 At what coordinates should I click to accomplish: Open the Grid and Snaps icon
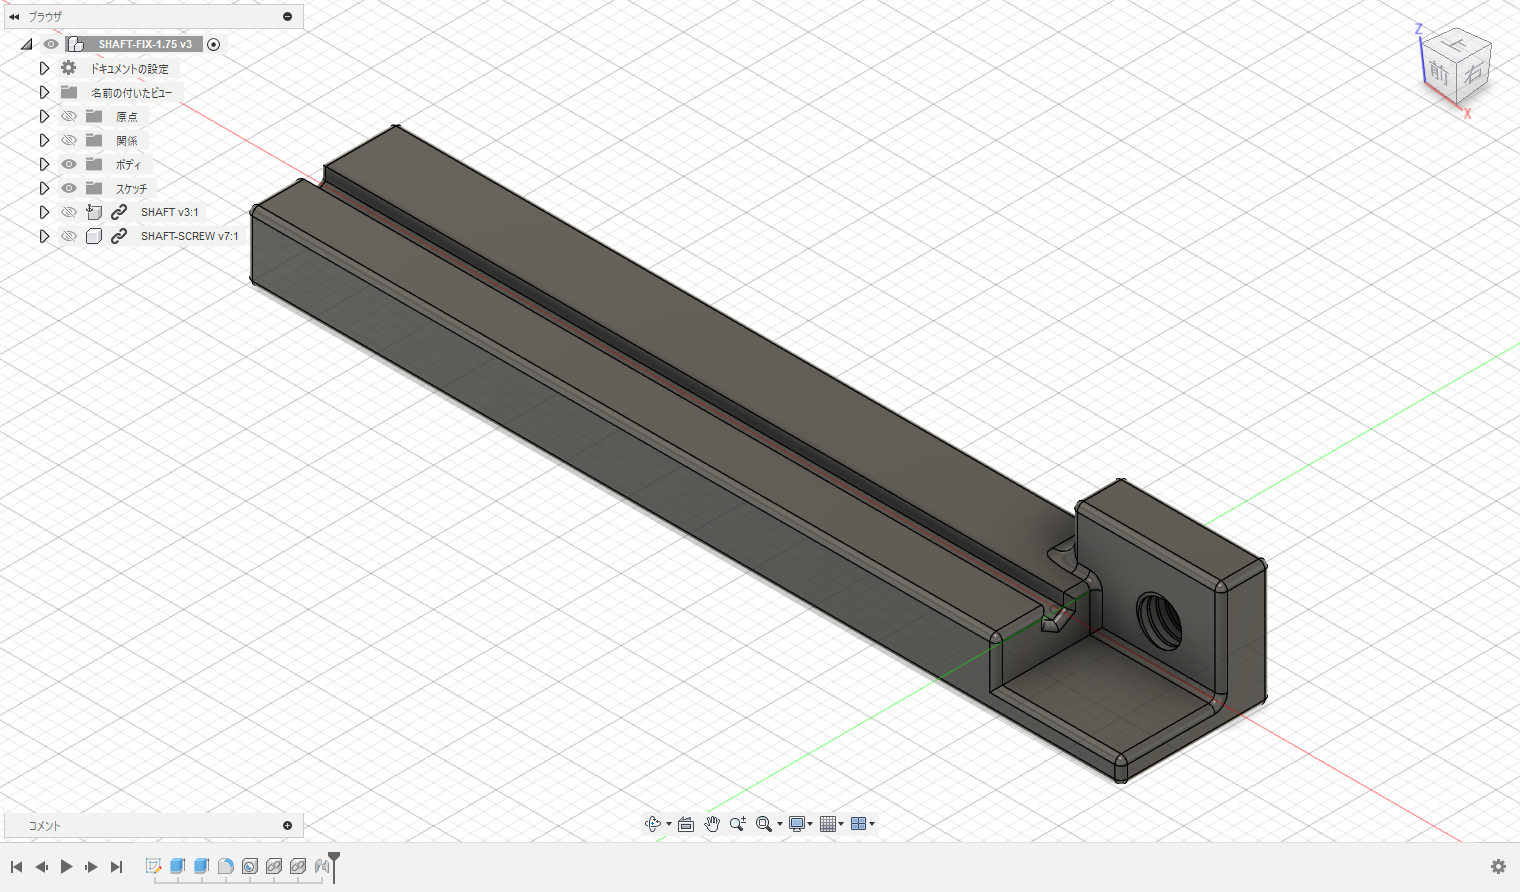[828, 824]
